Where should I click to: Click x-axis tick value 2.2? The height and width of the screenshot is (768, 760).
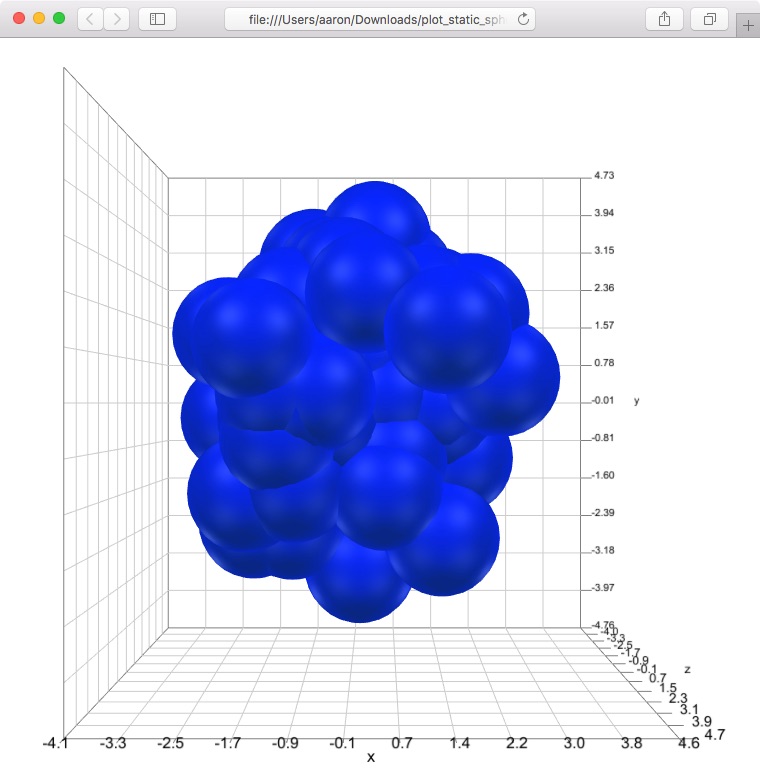pos(517,743)
